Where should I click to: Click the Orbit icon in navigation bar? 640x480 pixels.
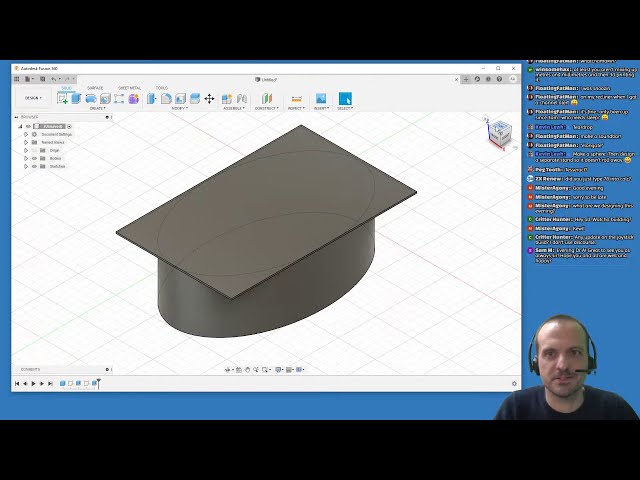click(228, 369)
